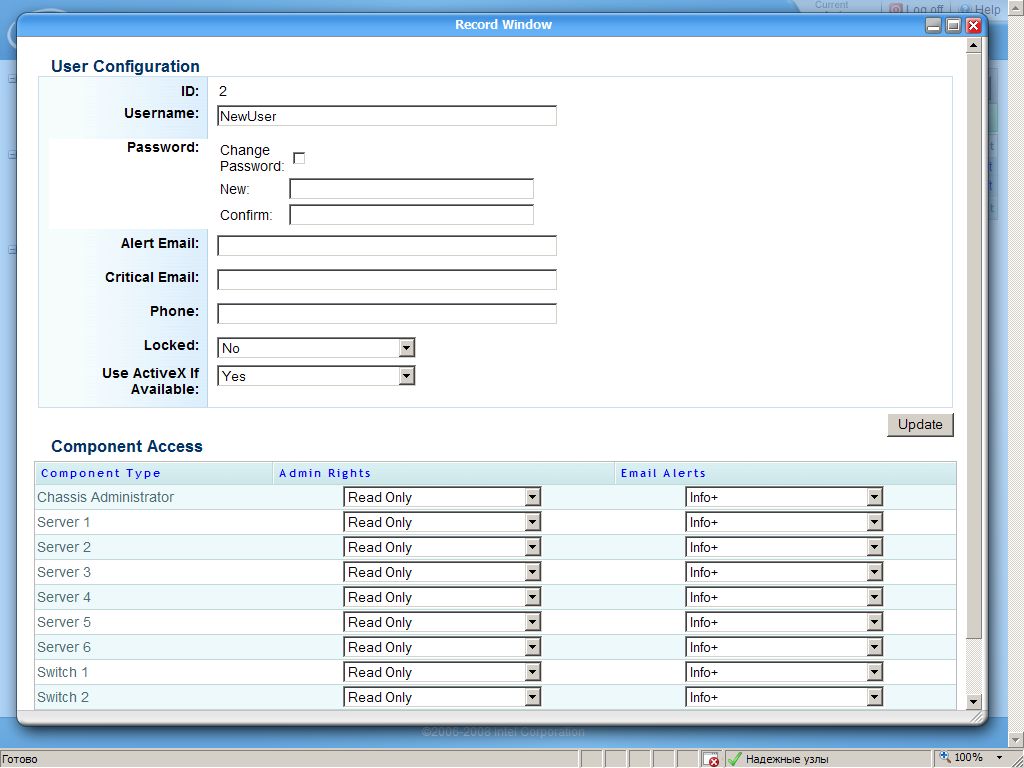The image size is (1024, 768).
Task: Open Chassis Administrator admin rights dropdown
Action: pos(532,497)
